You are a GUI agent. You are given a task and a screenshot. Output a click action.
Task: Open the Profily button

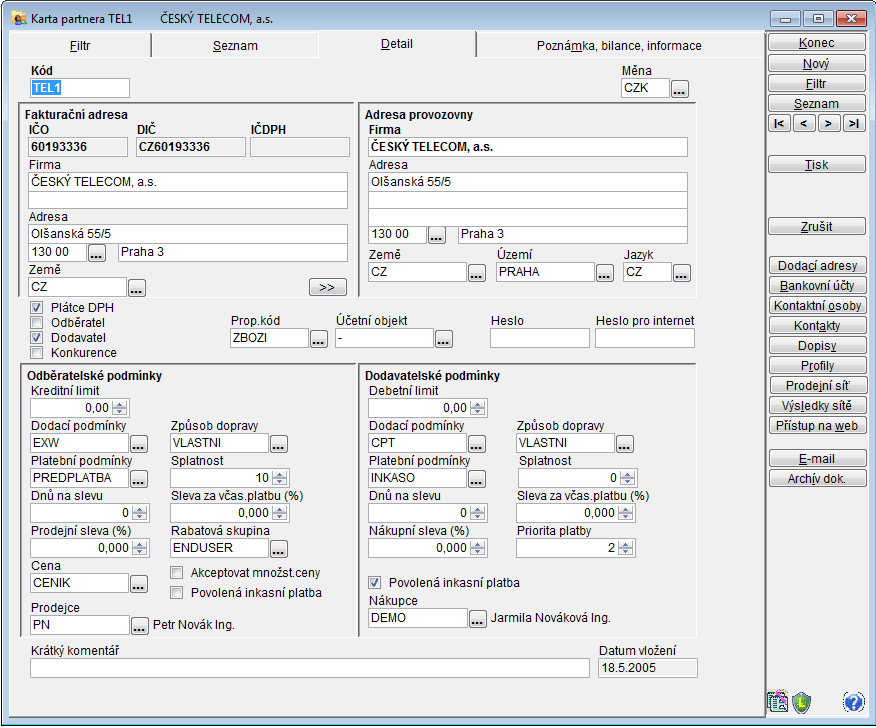(x=818, y=366)
